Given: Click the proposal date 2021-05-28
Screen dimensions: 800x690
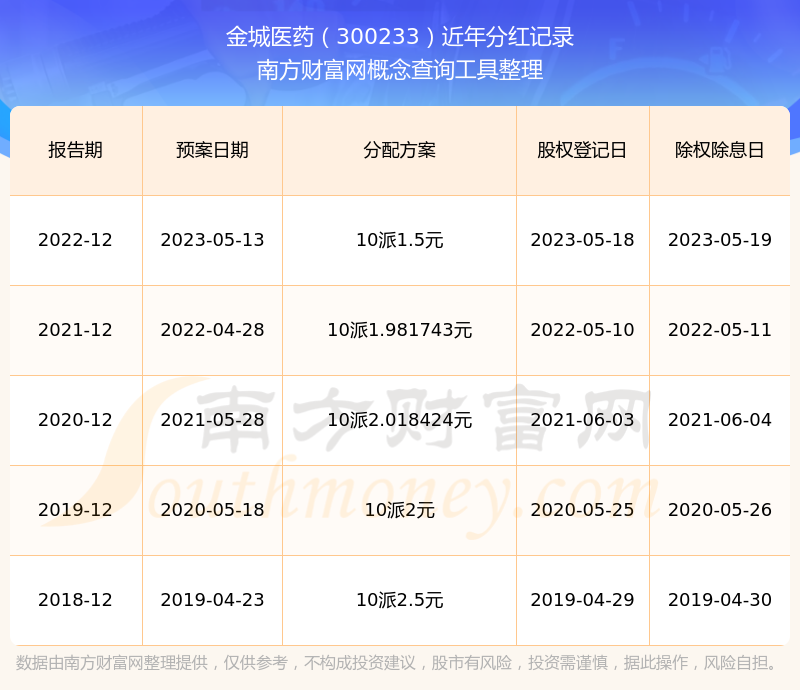Looking at the screenshot, I should 212,420.
